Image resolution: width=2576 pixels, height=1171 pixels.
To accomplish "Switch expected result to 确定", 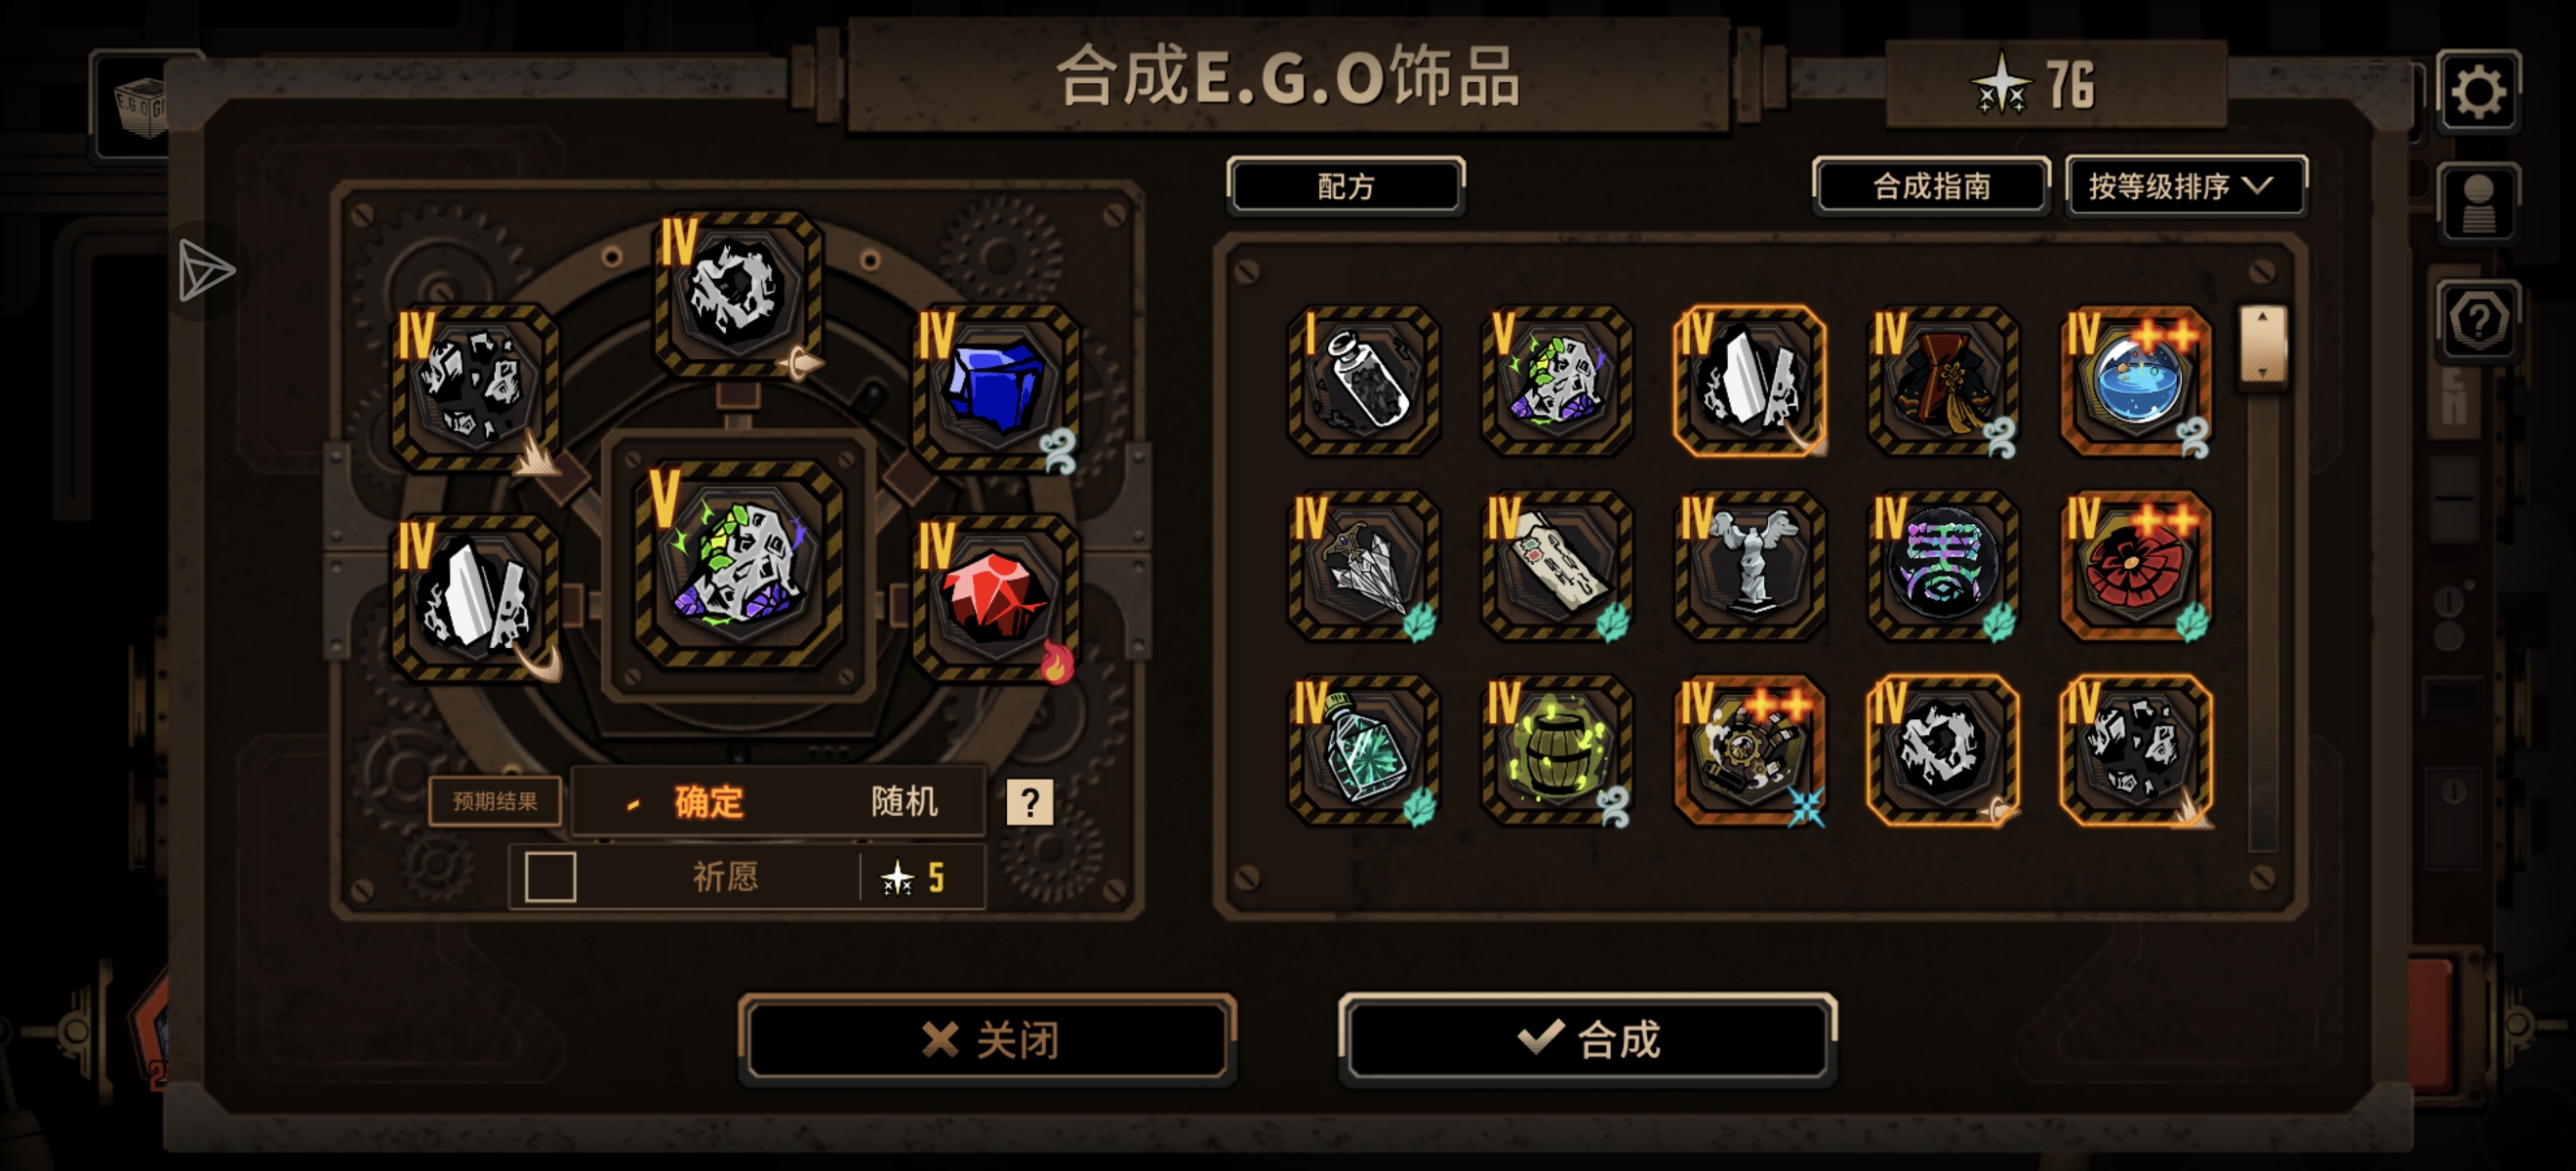I will [x=708, y=801].
